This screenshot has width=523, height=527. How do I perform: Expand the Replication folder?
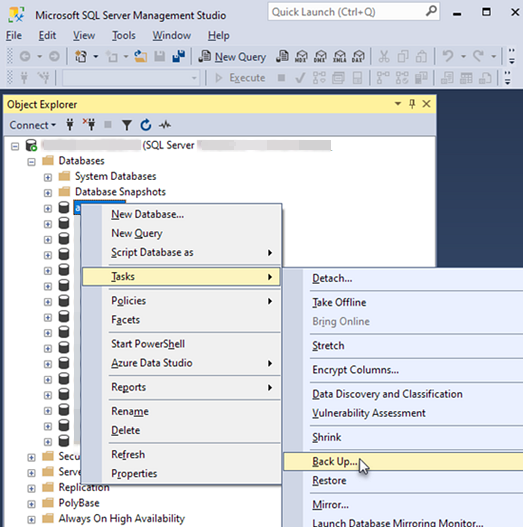(31, 488)
